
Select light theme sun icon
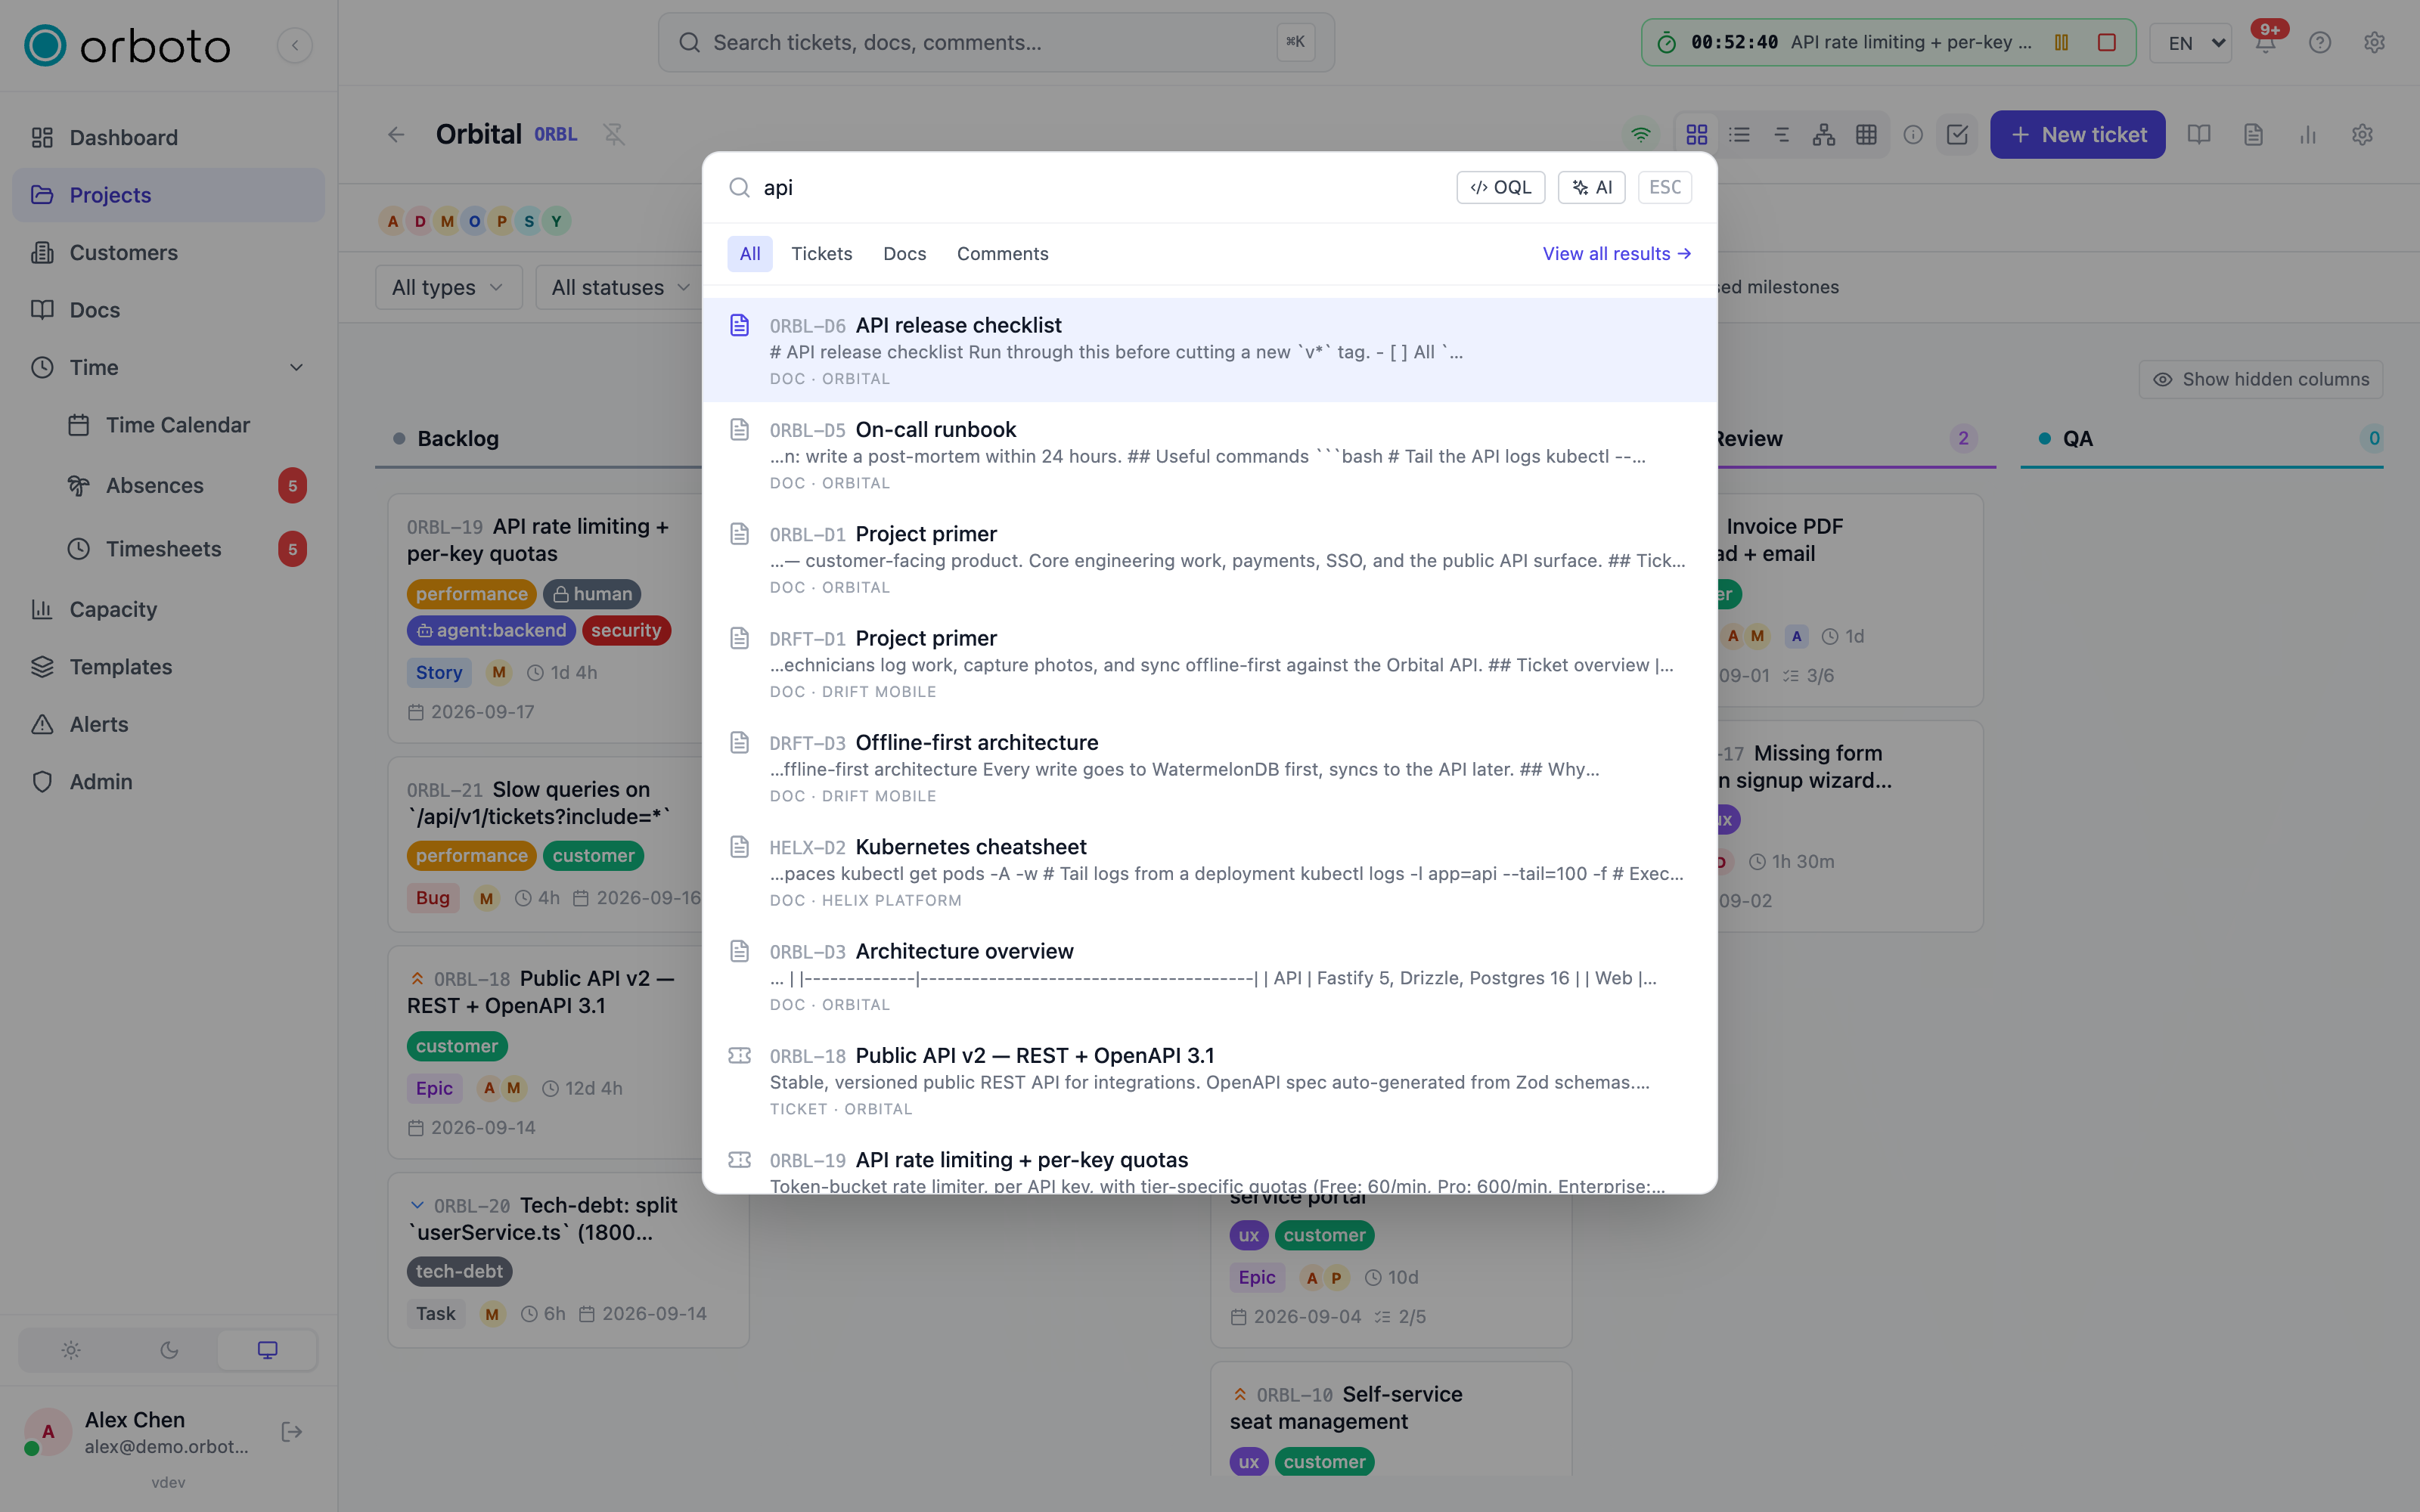tap(70, 1350)
